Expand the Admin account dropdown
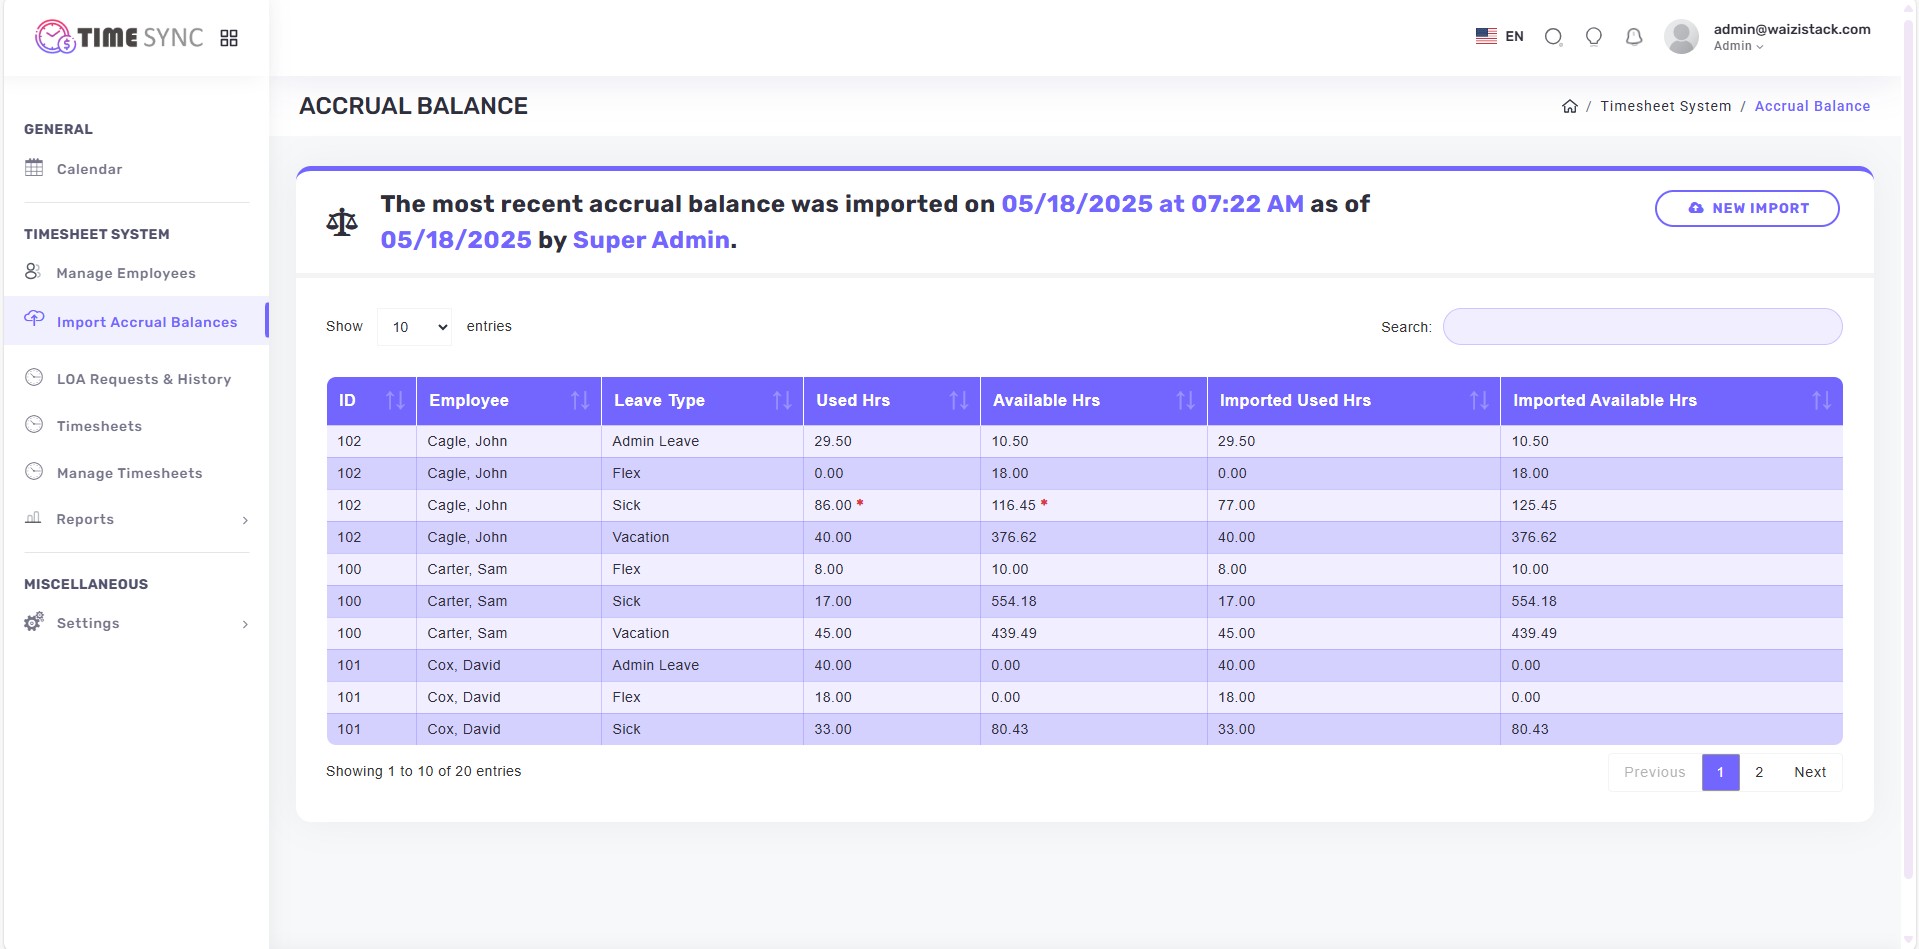 pos(1761,46)
